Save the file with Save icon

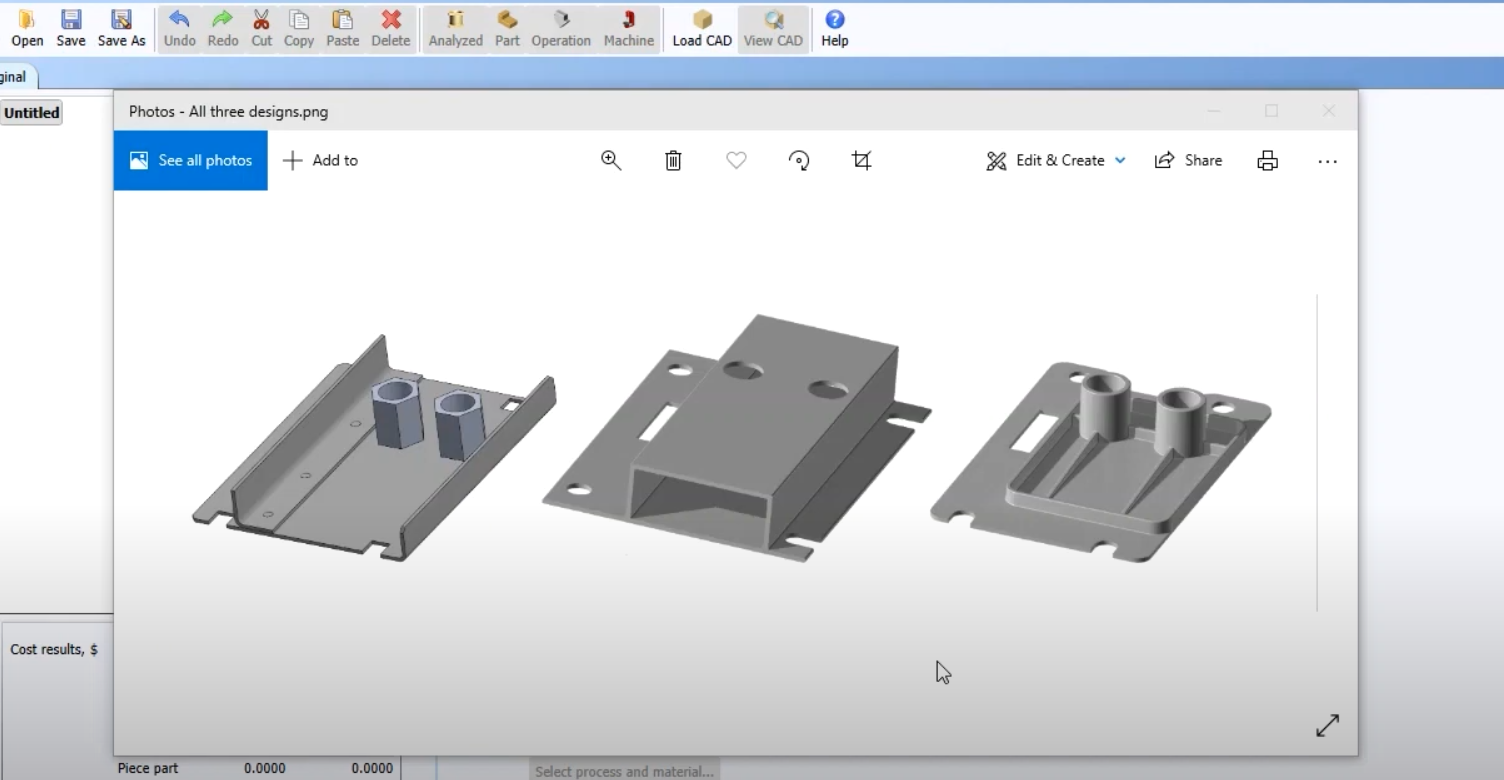point(71,28)
